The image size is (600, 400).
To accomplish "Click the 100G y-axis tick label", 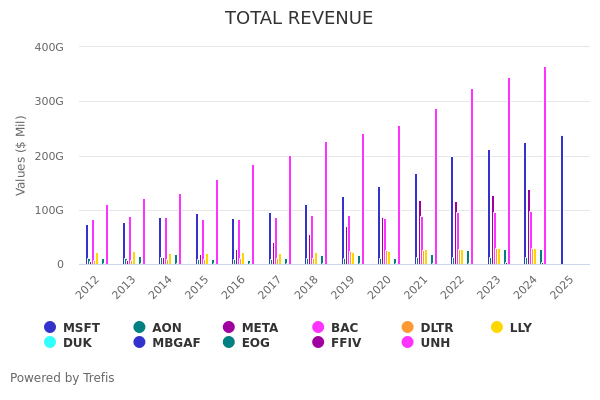I will pyautogui.click(x=49, y=210).
